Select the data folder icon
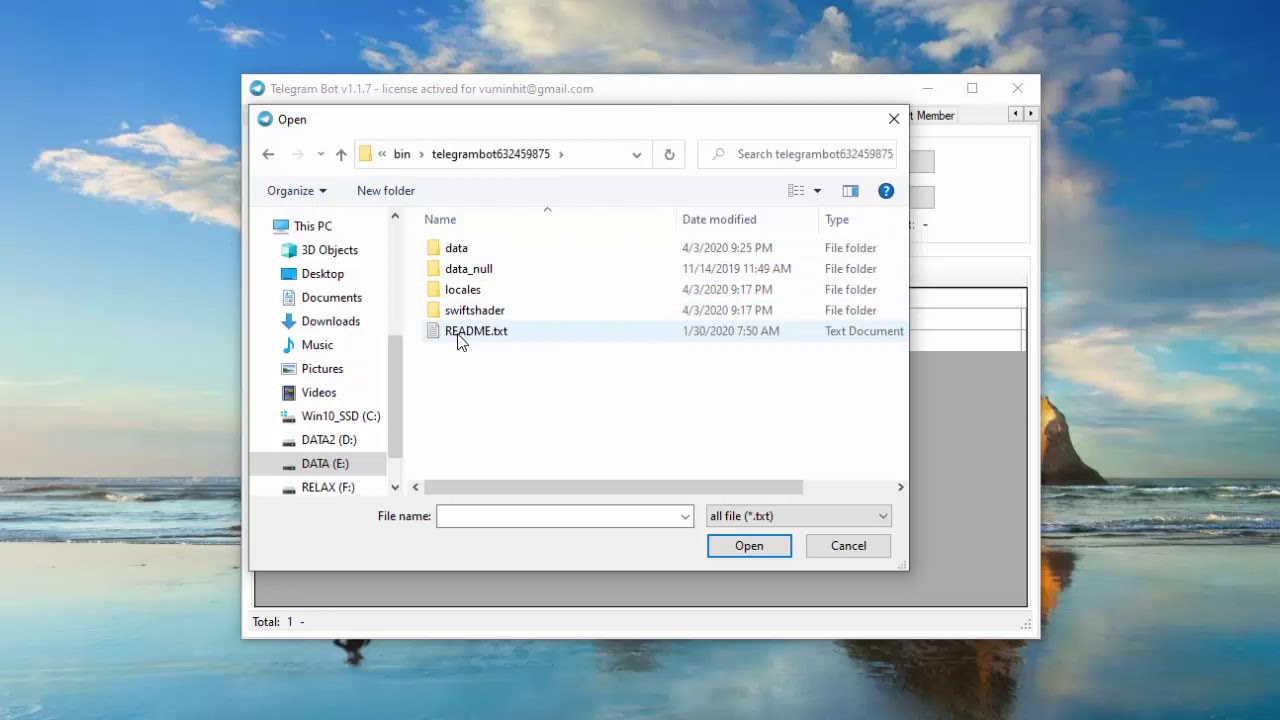 [433, 248]
